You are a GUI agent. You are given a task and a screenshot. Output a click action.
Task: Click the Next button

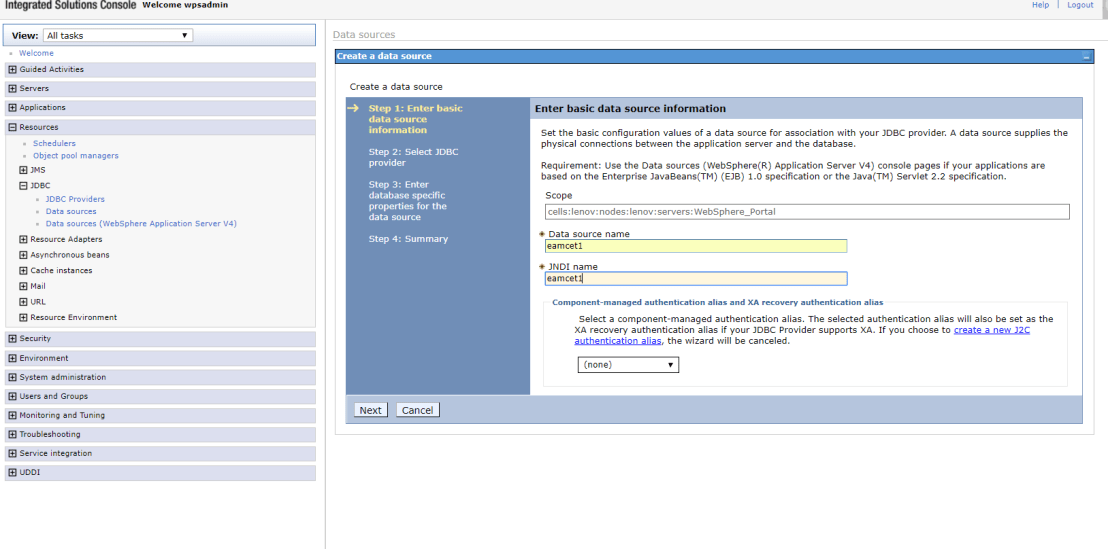370,410
